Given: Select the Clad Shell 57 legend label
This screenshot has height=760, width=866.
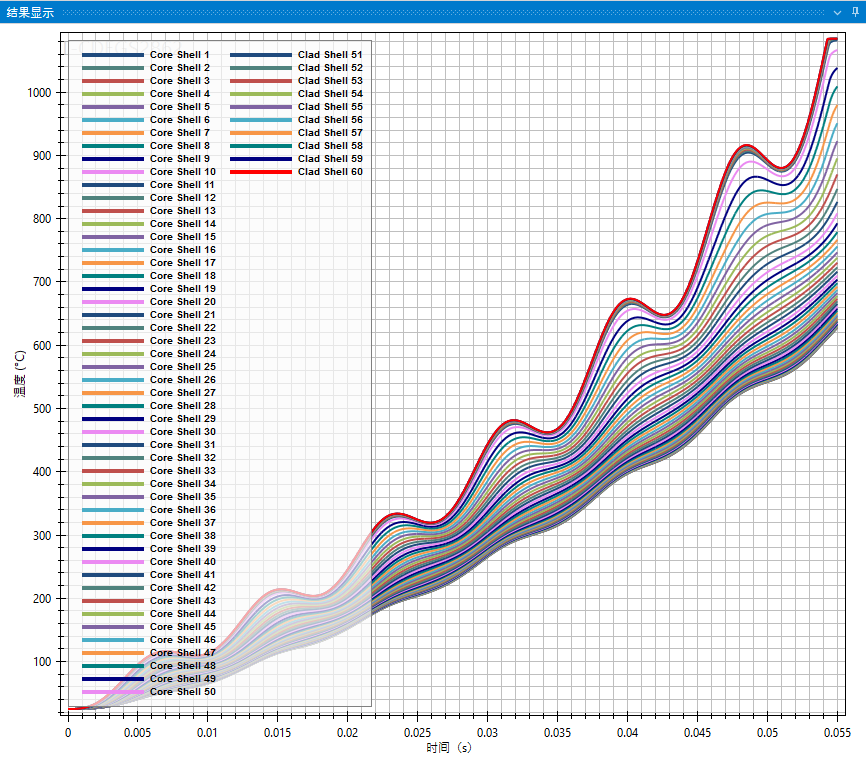Looking at the screenshot, I should (x=330, y=133).
